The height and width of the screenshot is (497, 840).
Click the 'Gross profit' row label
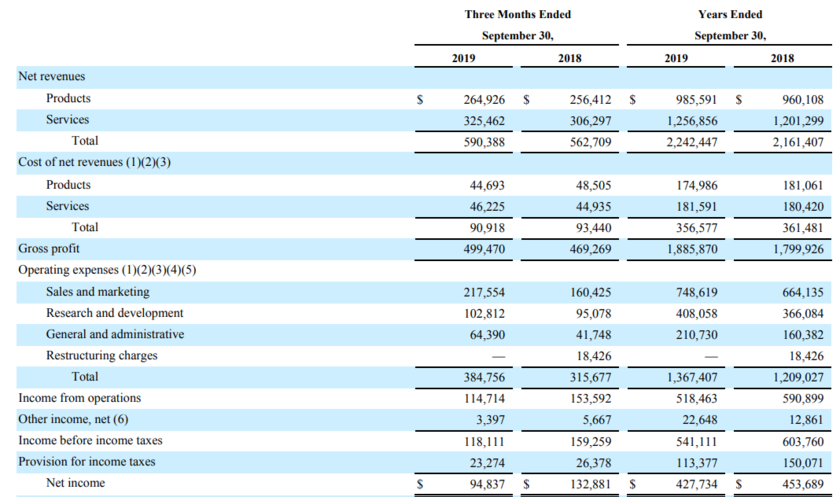tap(49, 248)
